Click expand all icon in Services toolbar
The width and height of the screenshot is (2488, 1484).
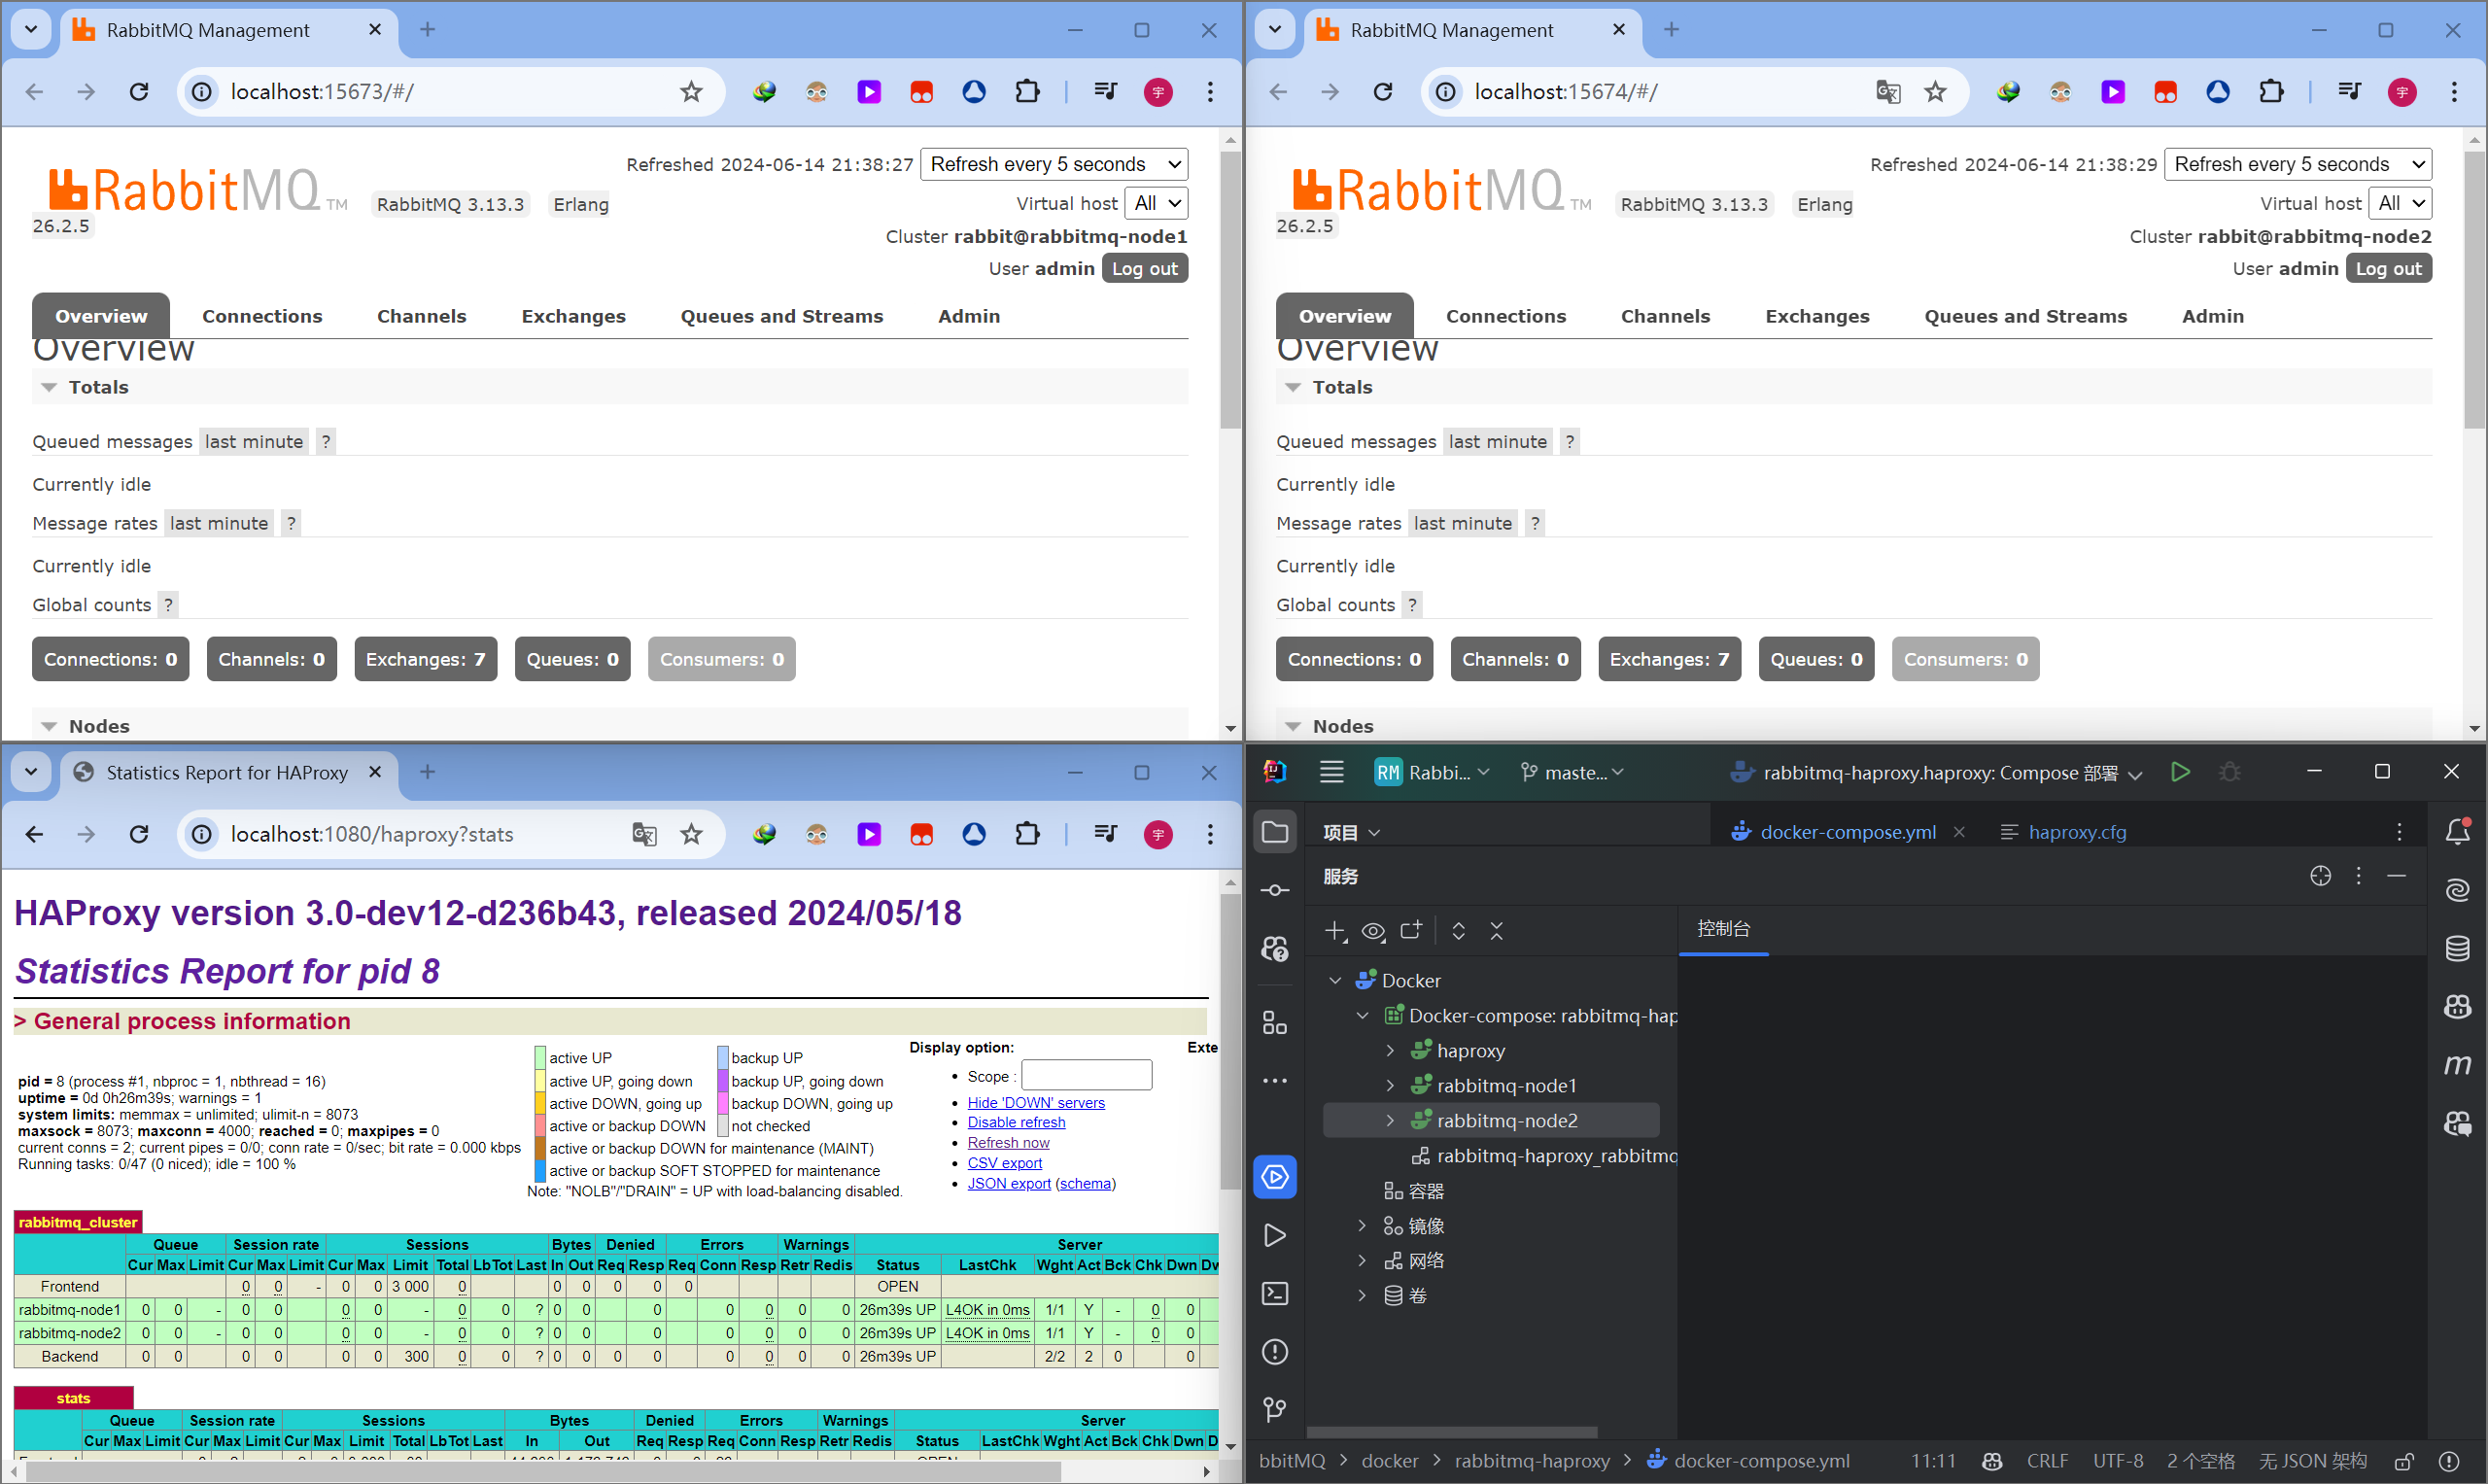pos(1459,931)
